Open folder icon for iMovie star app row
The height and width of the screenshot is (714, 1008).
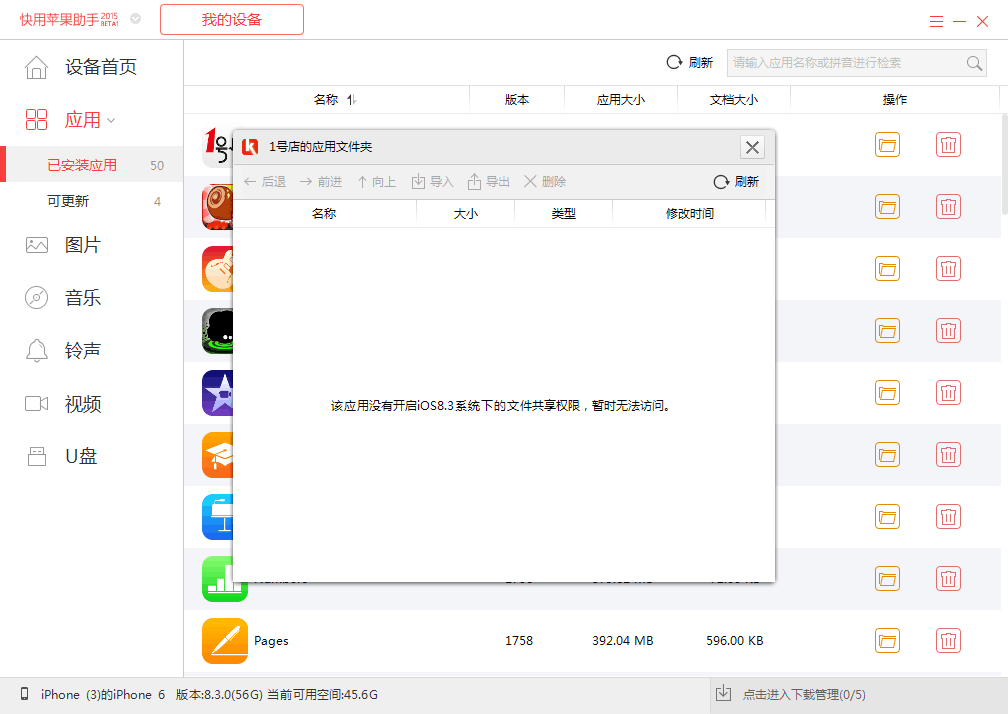[x=887, y=393]
